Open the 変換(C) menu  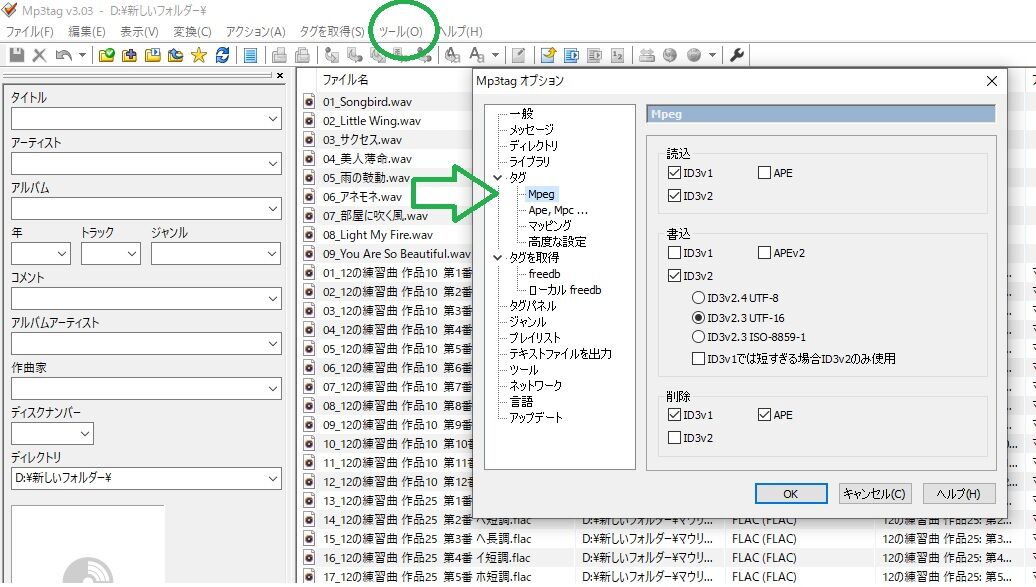(192, 32)
